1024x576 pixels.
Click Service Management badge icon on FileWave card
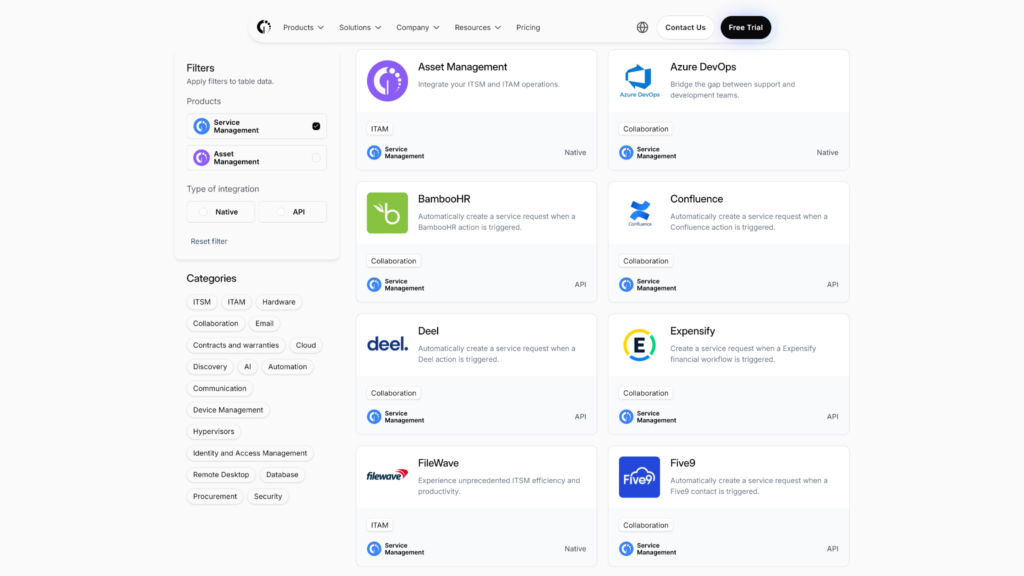point(374,549)
